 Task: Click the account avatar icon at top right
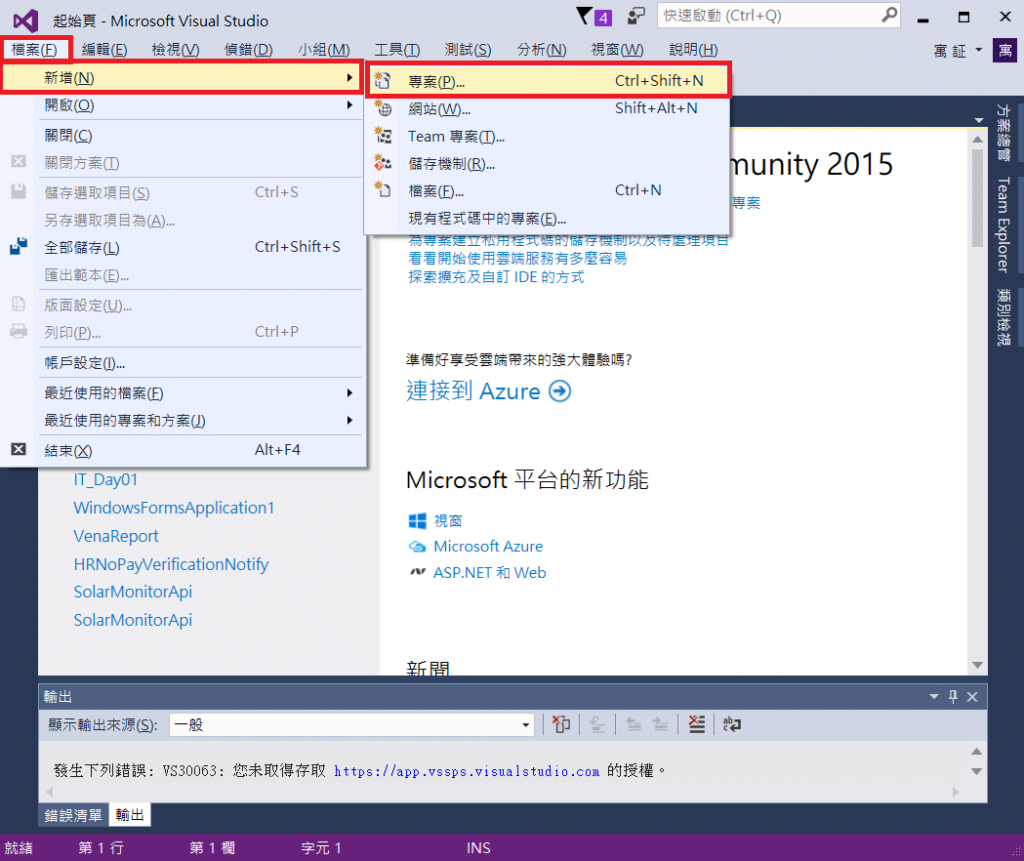click(1005, 50)
